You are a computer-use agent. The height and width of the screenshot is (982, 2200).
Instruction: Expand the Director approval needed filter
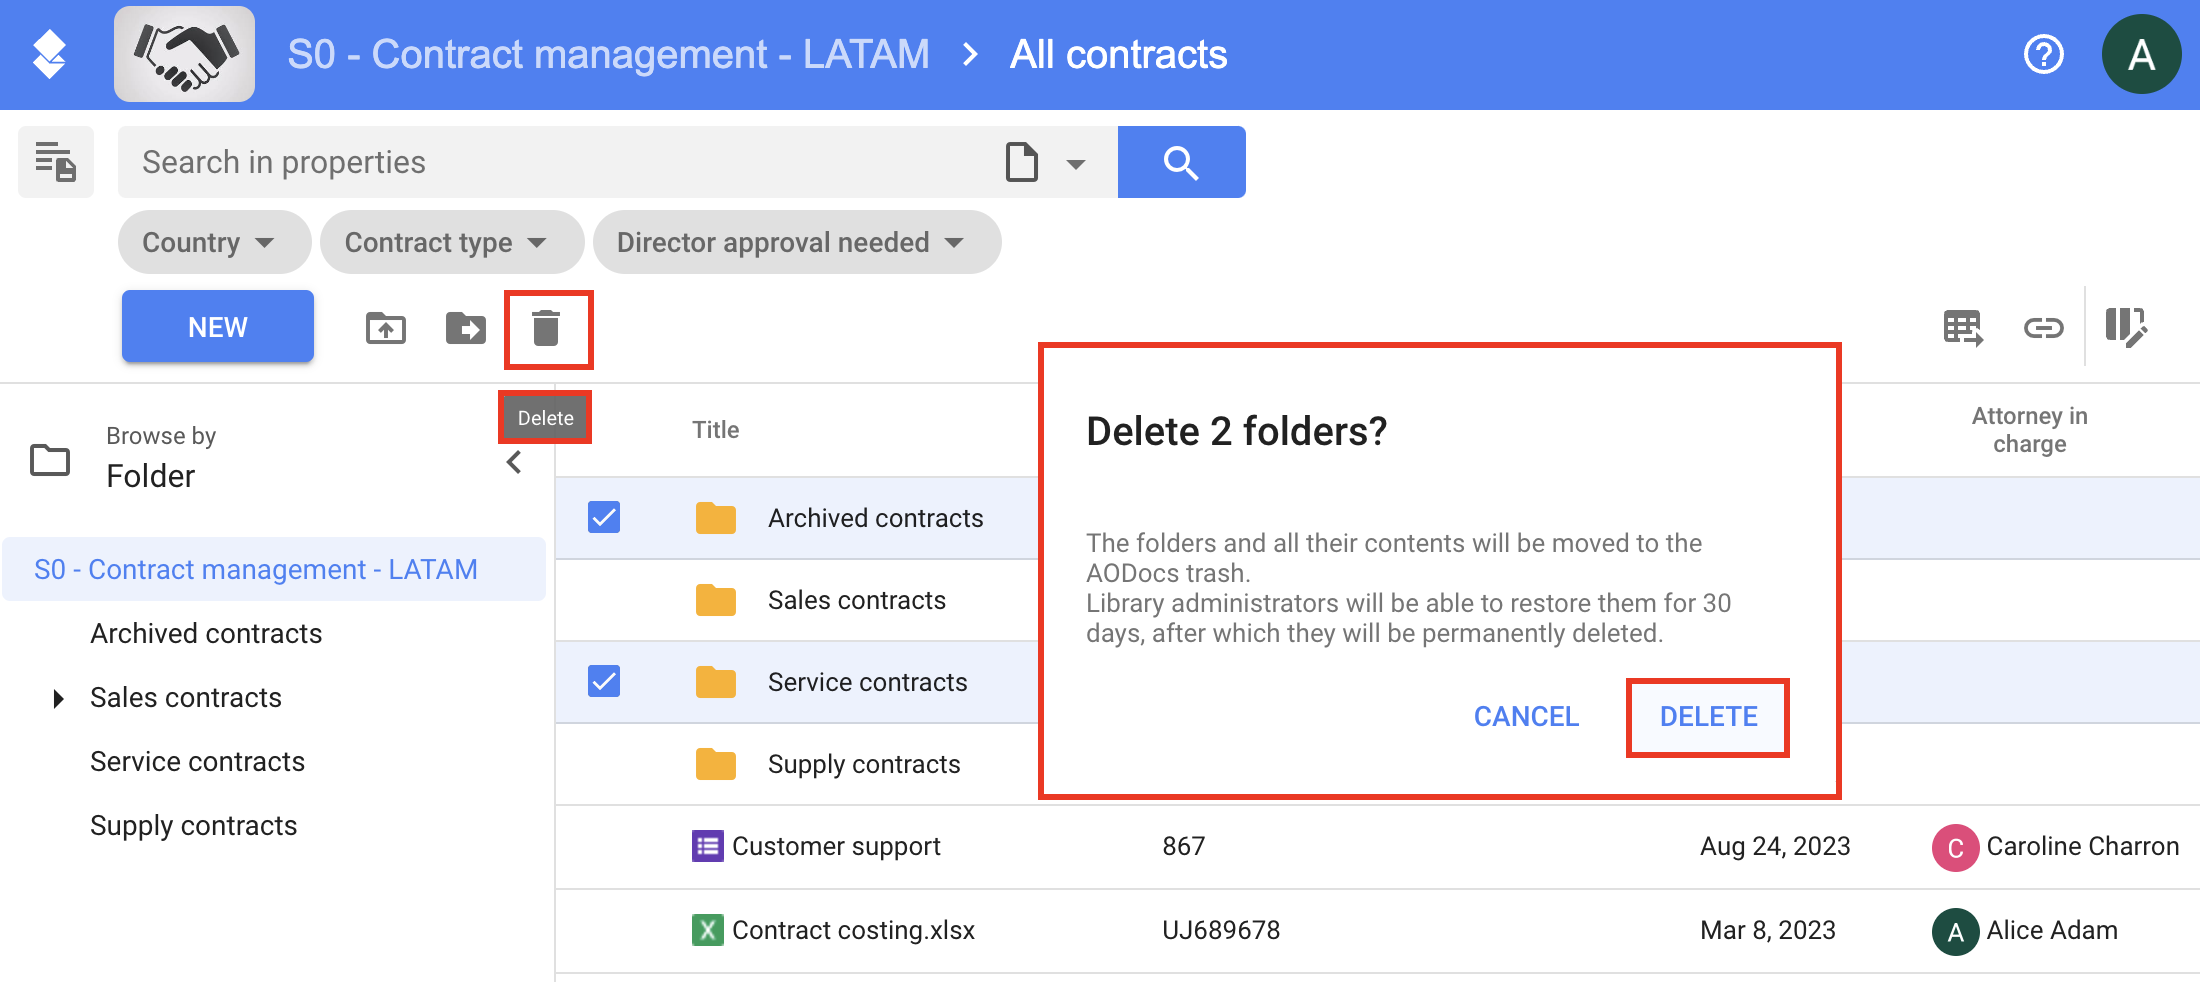coord(794,242)
